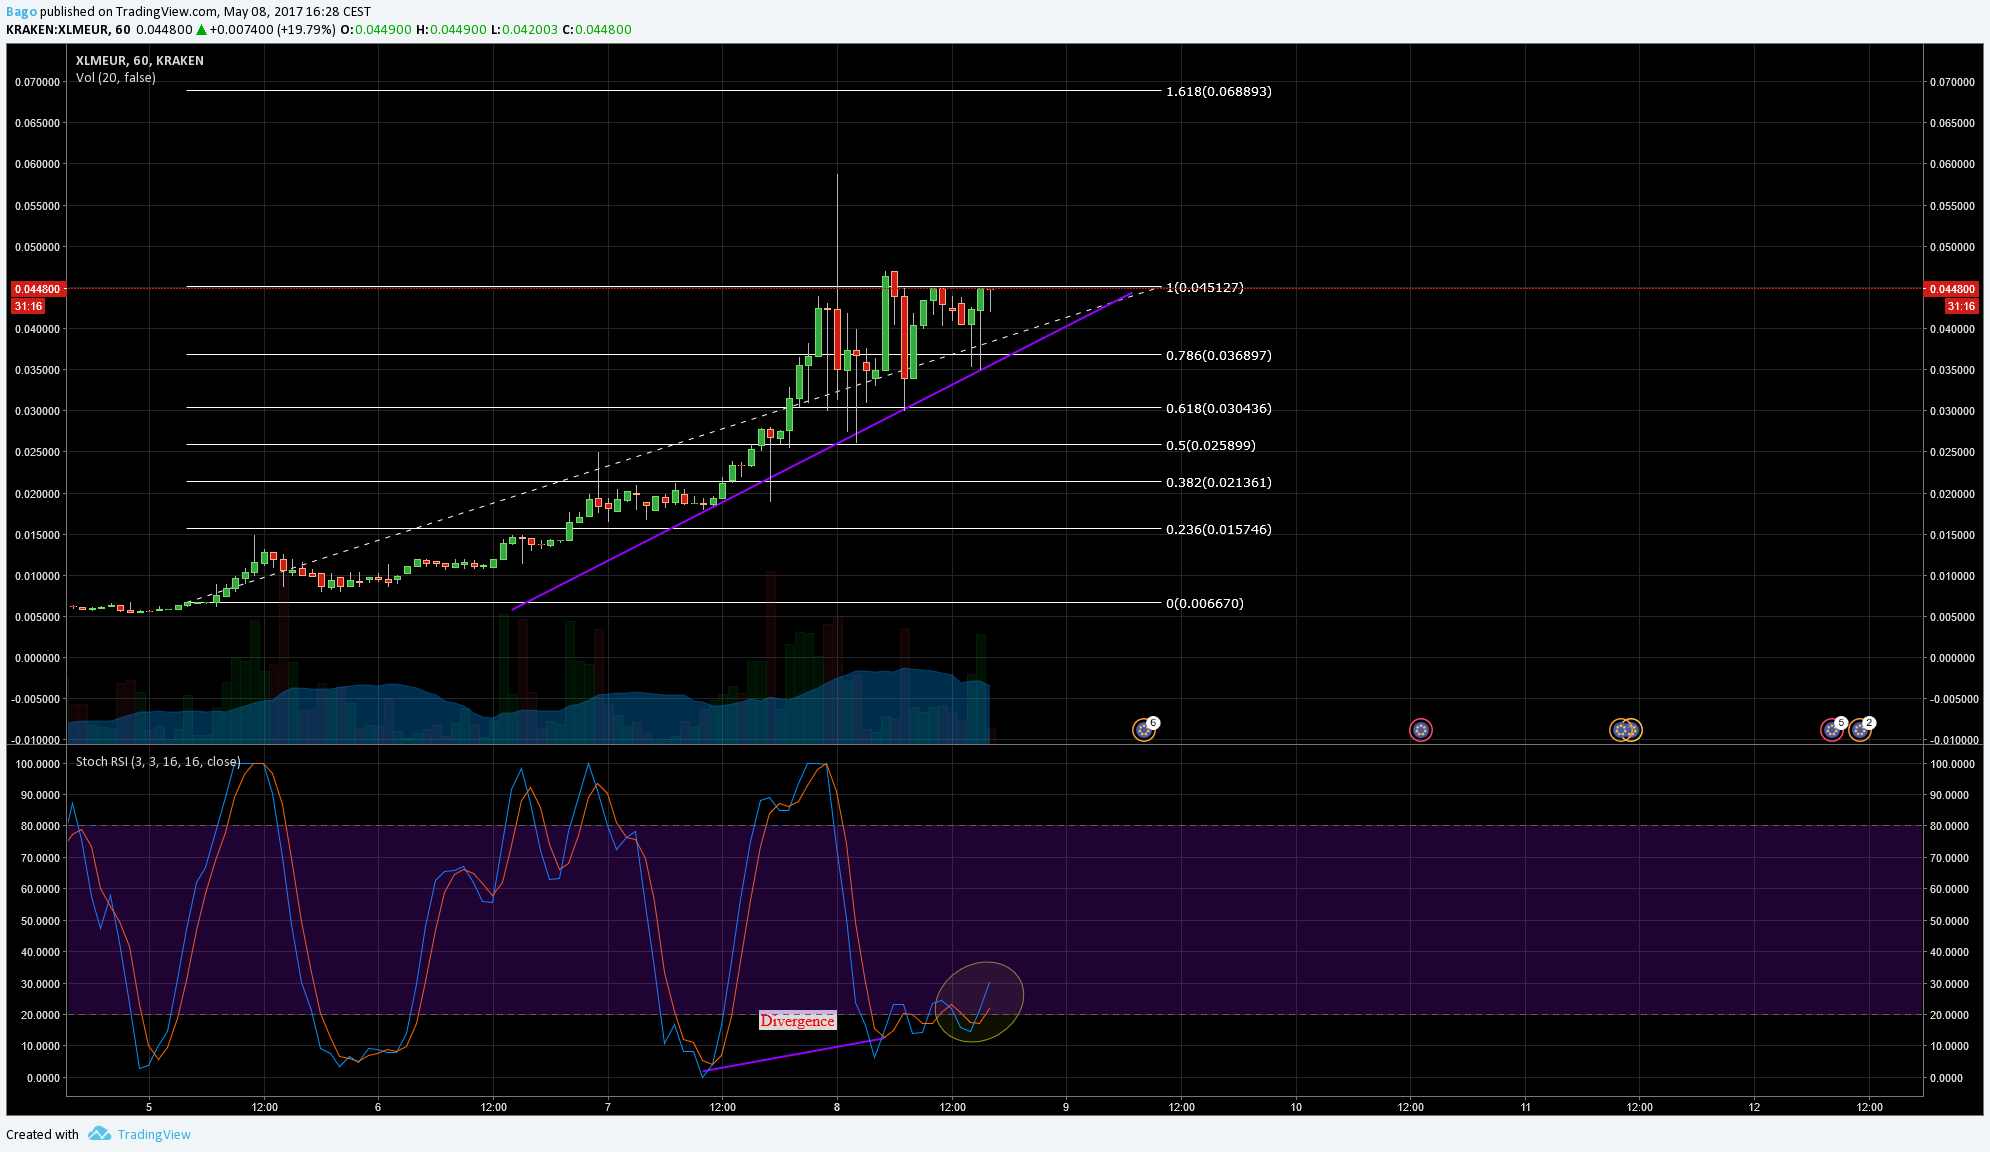This screenshot has width=1990, height=1152.
Task: Select the 0.618(0.030436) Fibonacci label
Action: [x=1218, y=408]
